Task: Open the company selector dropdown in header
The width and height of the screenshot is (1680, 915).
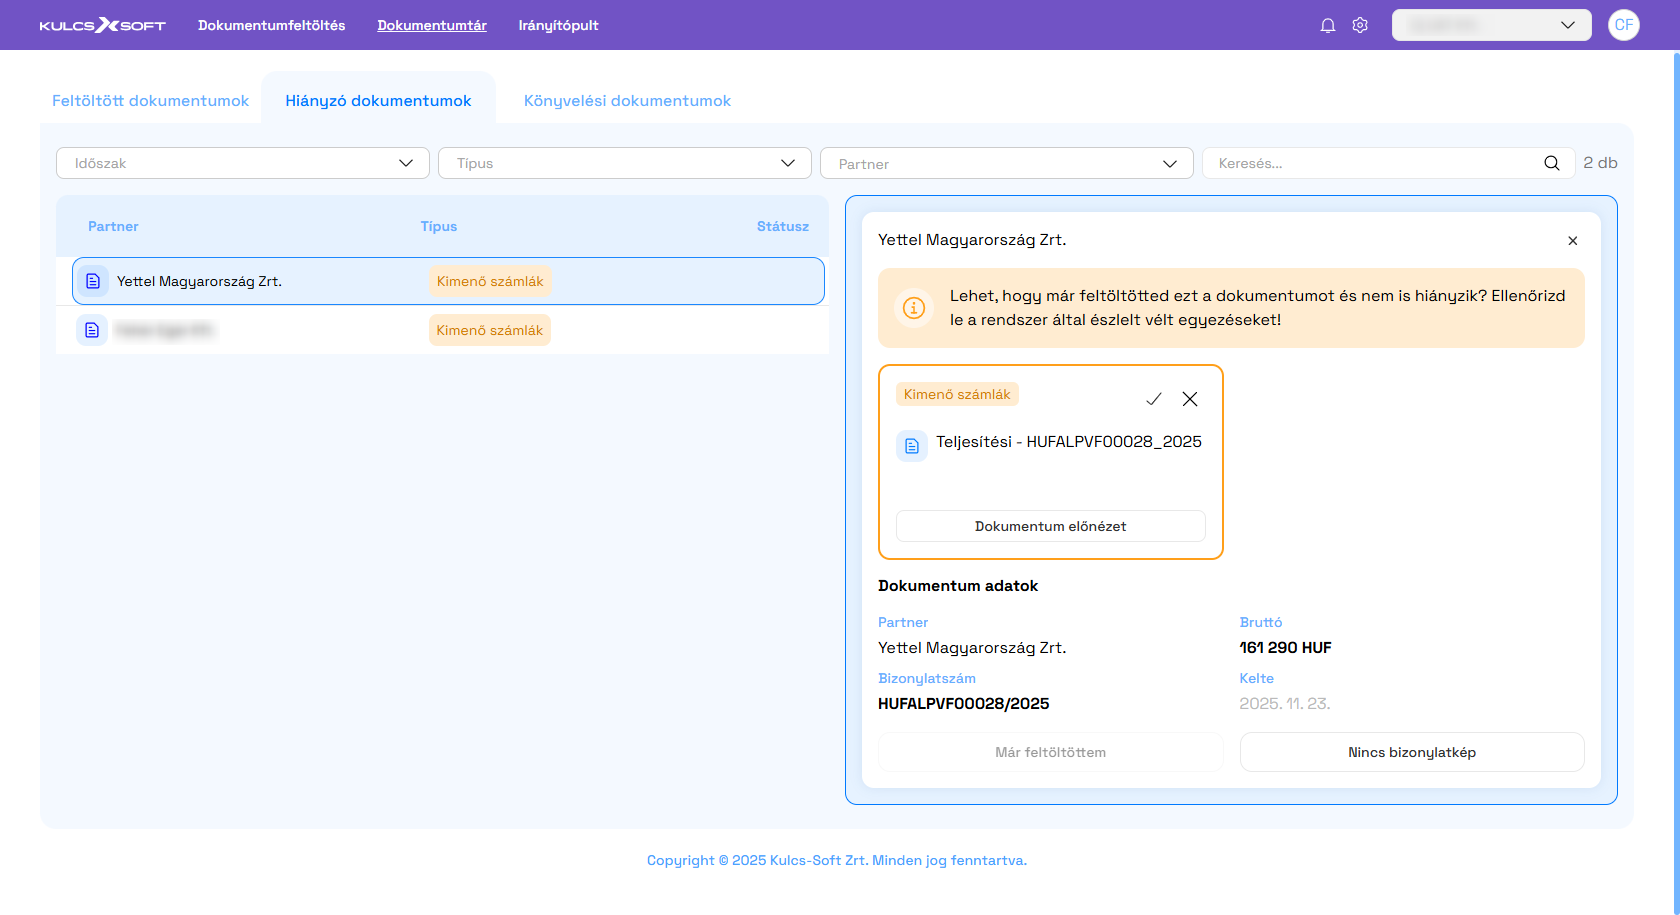Action: 1492,25
